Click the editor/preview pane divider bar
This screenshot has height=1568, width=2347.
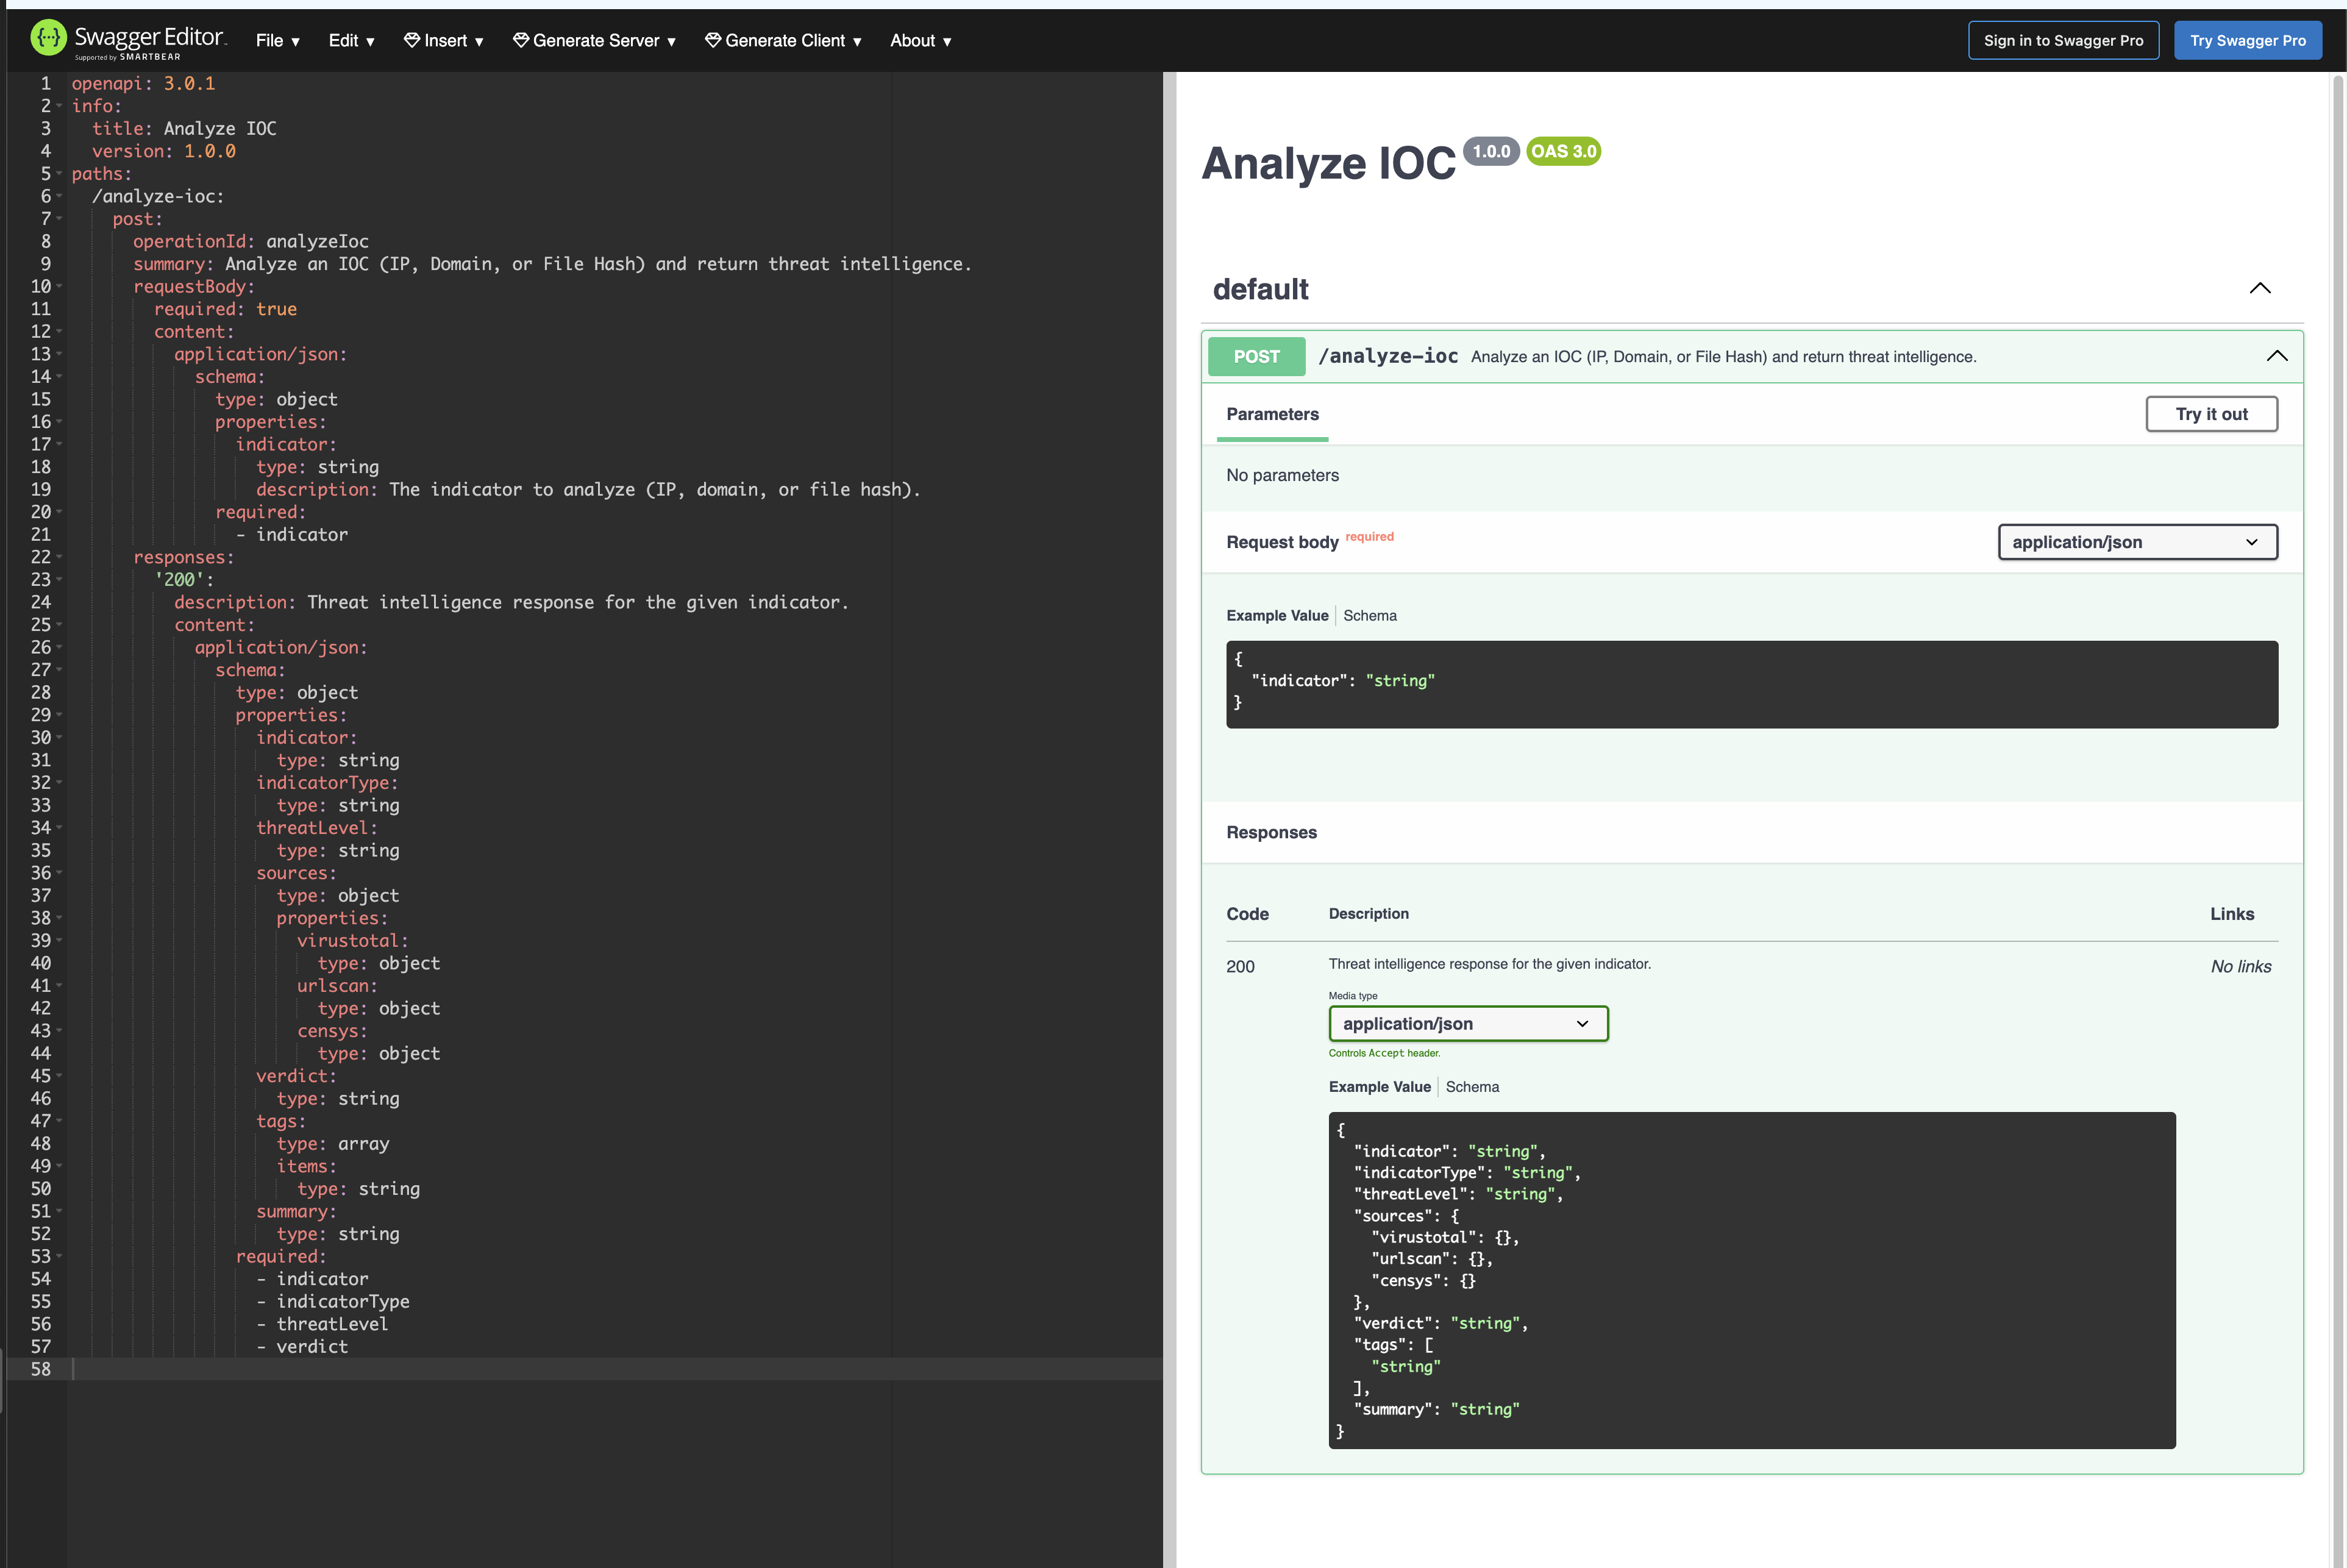[1169, 800]
